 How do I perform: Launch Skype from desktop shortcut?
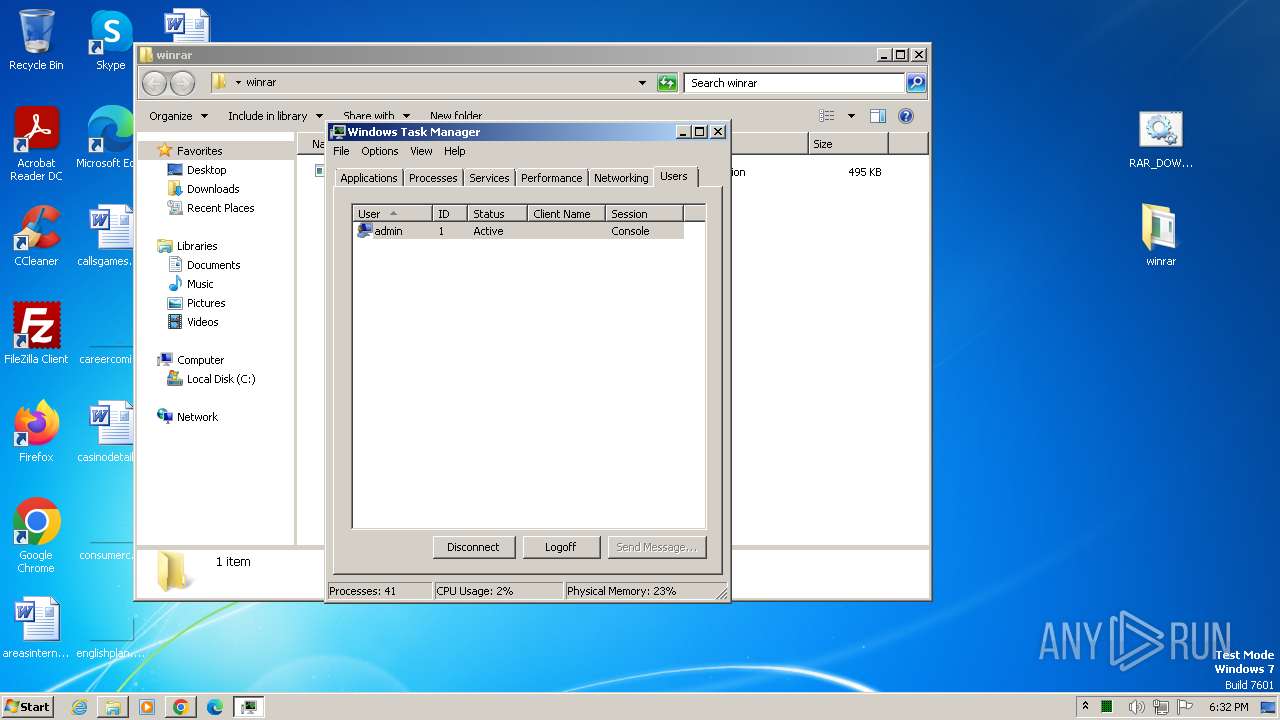click(x=110, y=40)
